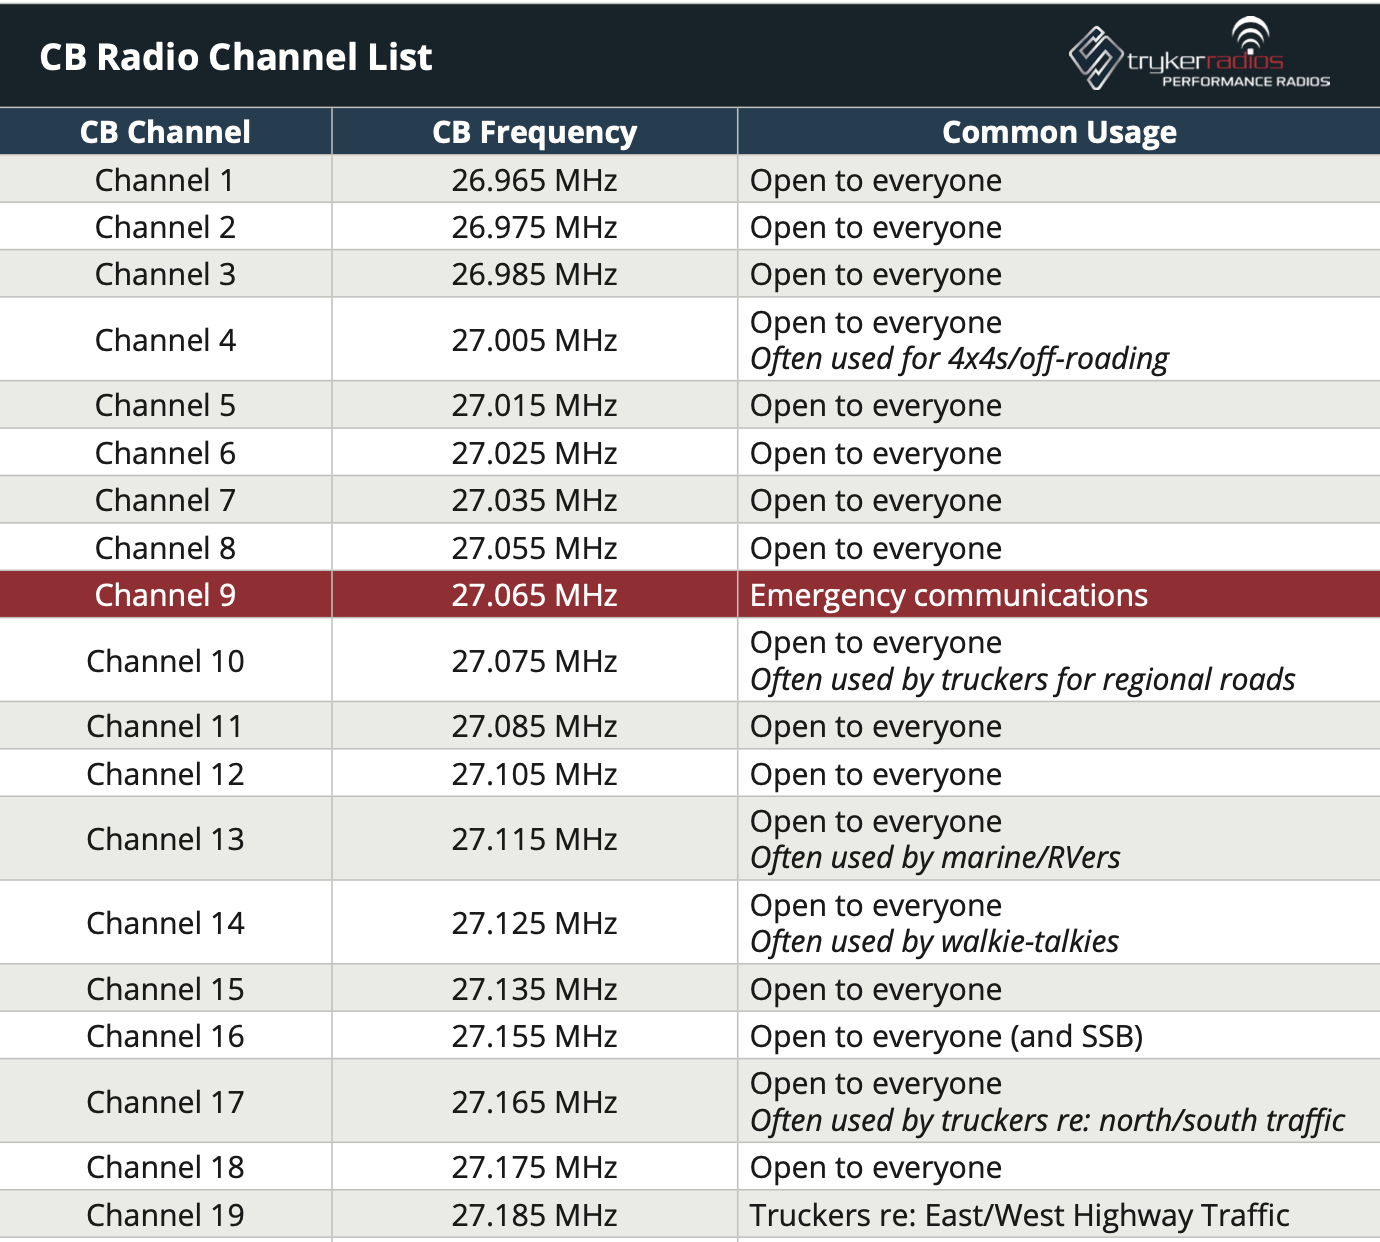Click the CB Channel column header
The height and width of the screenshot is (1242, 1380).
(165, 131)
